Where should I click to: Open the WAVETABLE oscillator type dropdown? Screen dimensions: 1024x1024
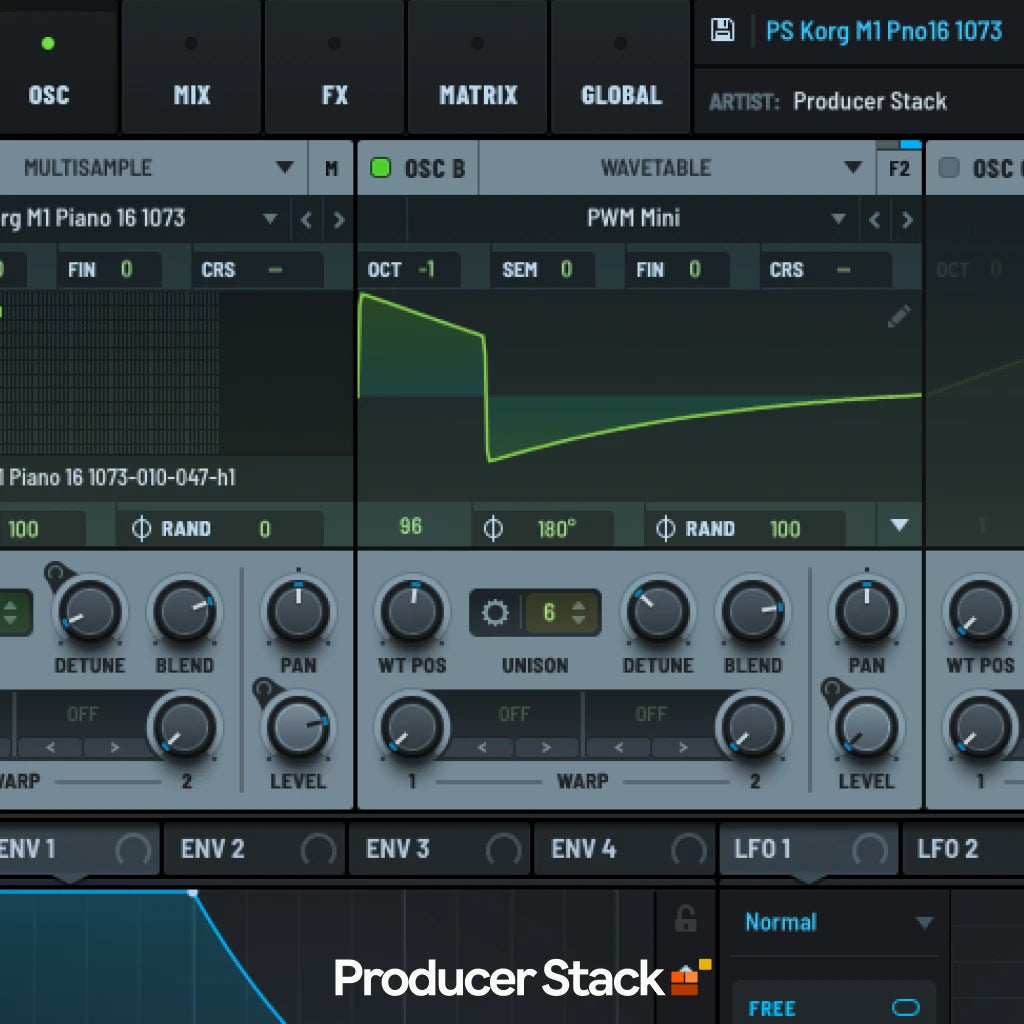[852, 167]
